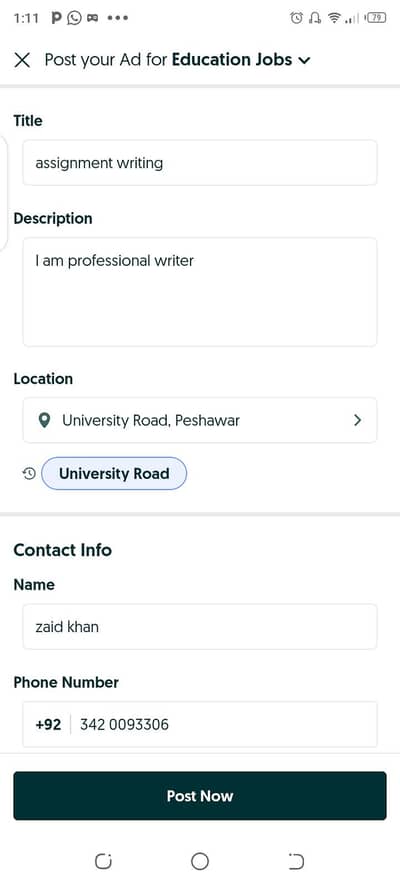Tap the recent locations history icon
Screen dimensions: 400x888
29,473
